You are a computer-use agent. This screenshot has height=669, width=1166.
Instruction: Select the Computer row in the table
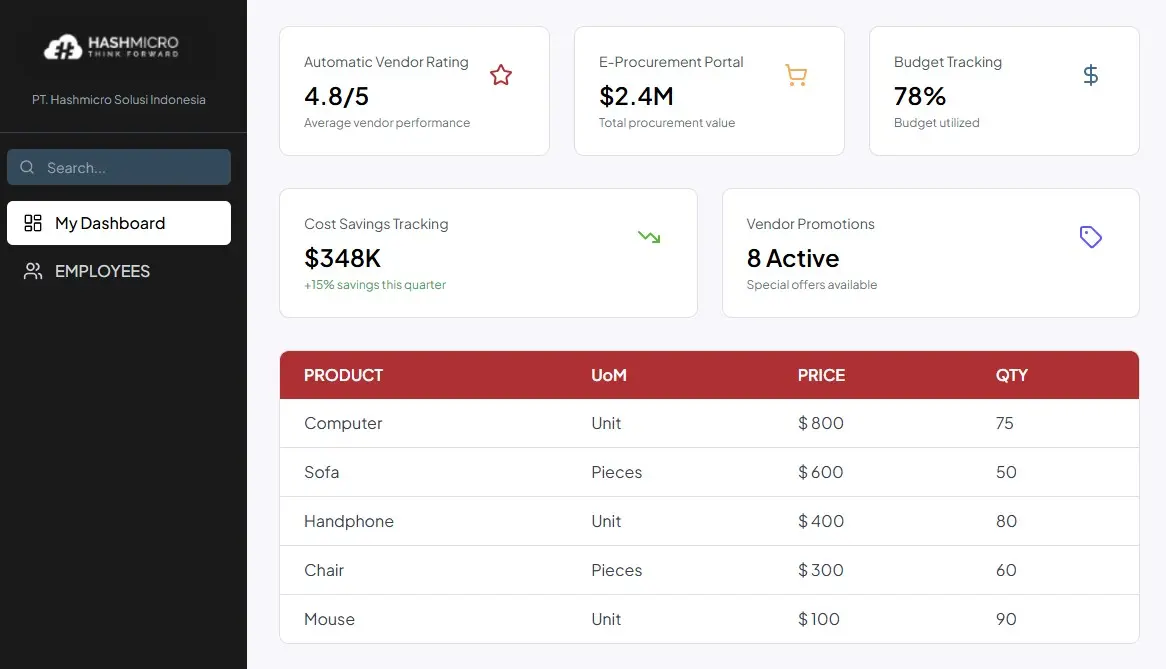[343, 423]
